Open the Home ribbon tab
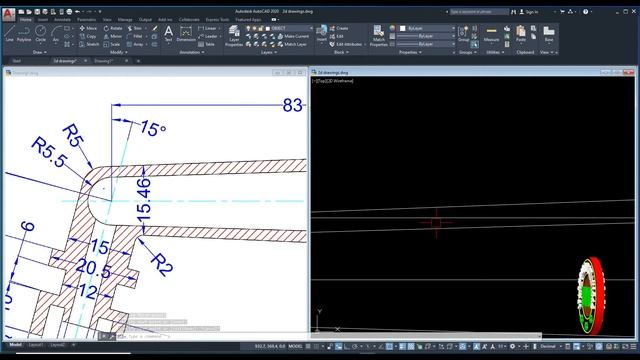Viewport: 640px width, 360px height. click(x=26, y=19)
